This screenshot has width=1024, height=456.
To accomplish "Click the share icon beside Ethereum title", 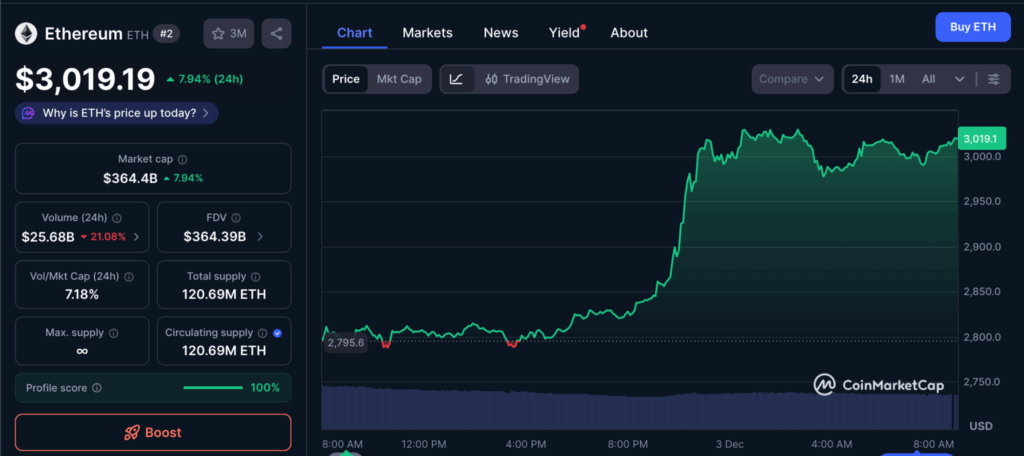I will pos(276,33).
